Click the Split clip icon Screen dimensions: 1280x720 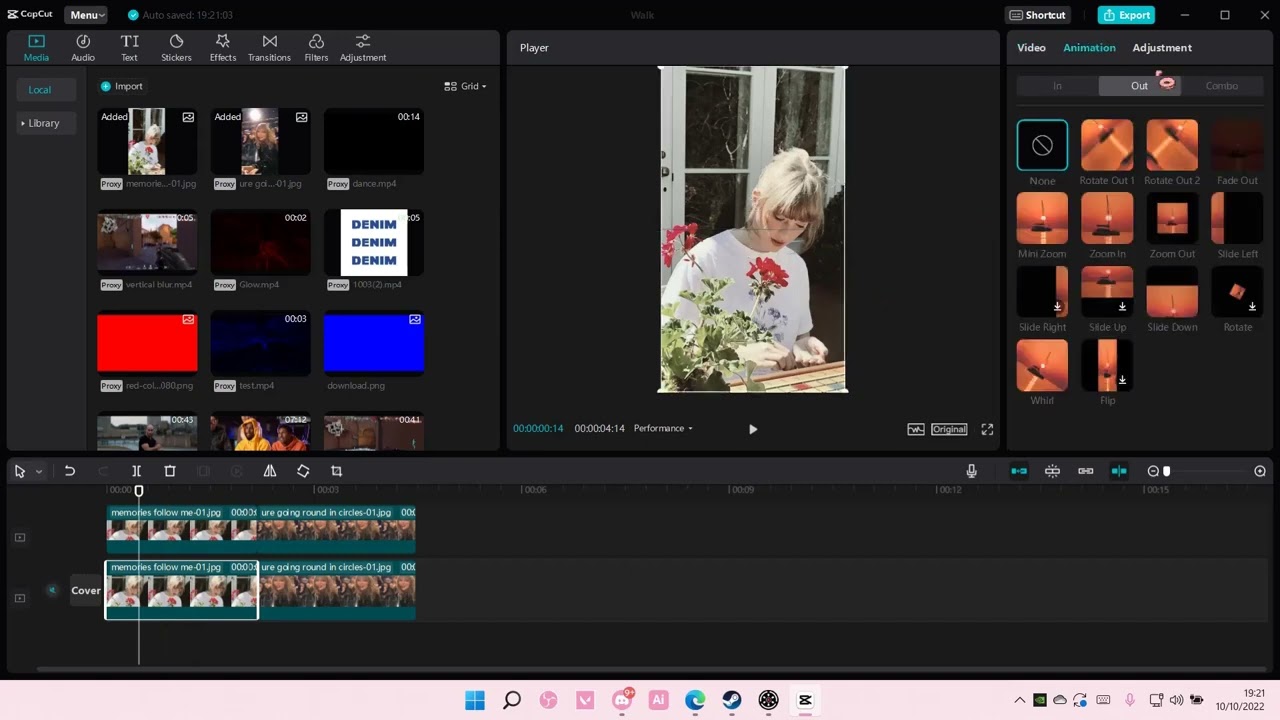coord(136,471)
